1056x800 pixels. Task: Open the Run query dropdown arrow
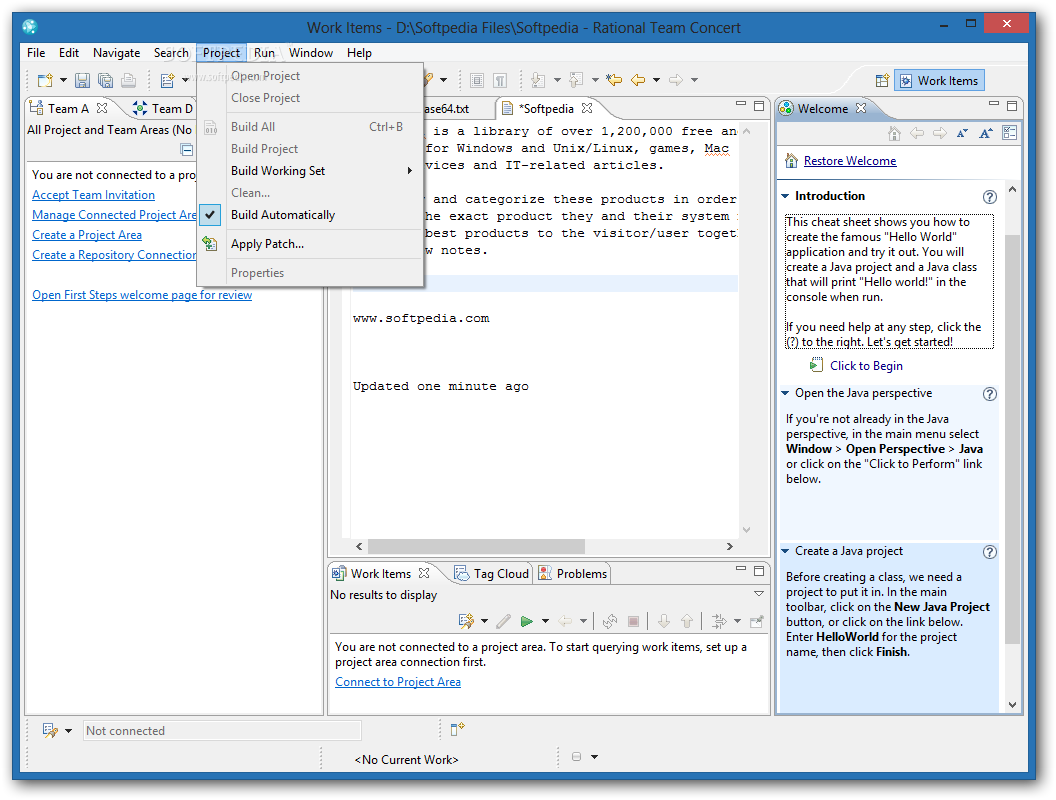point(546,621)
